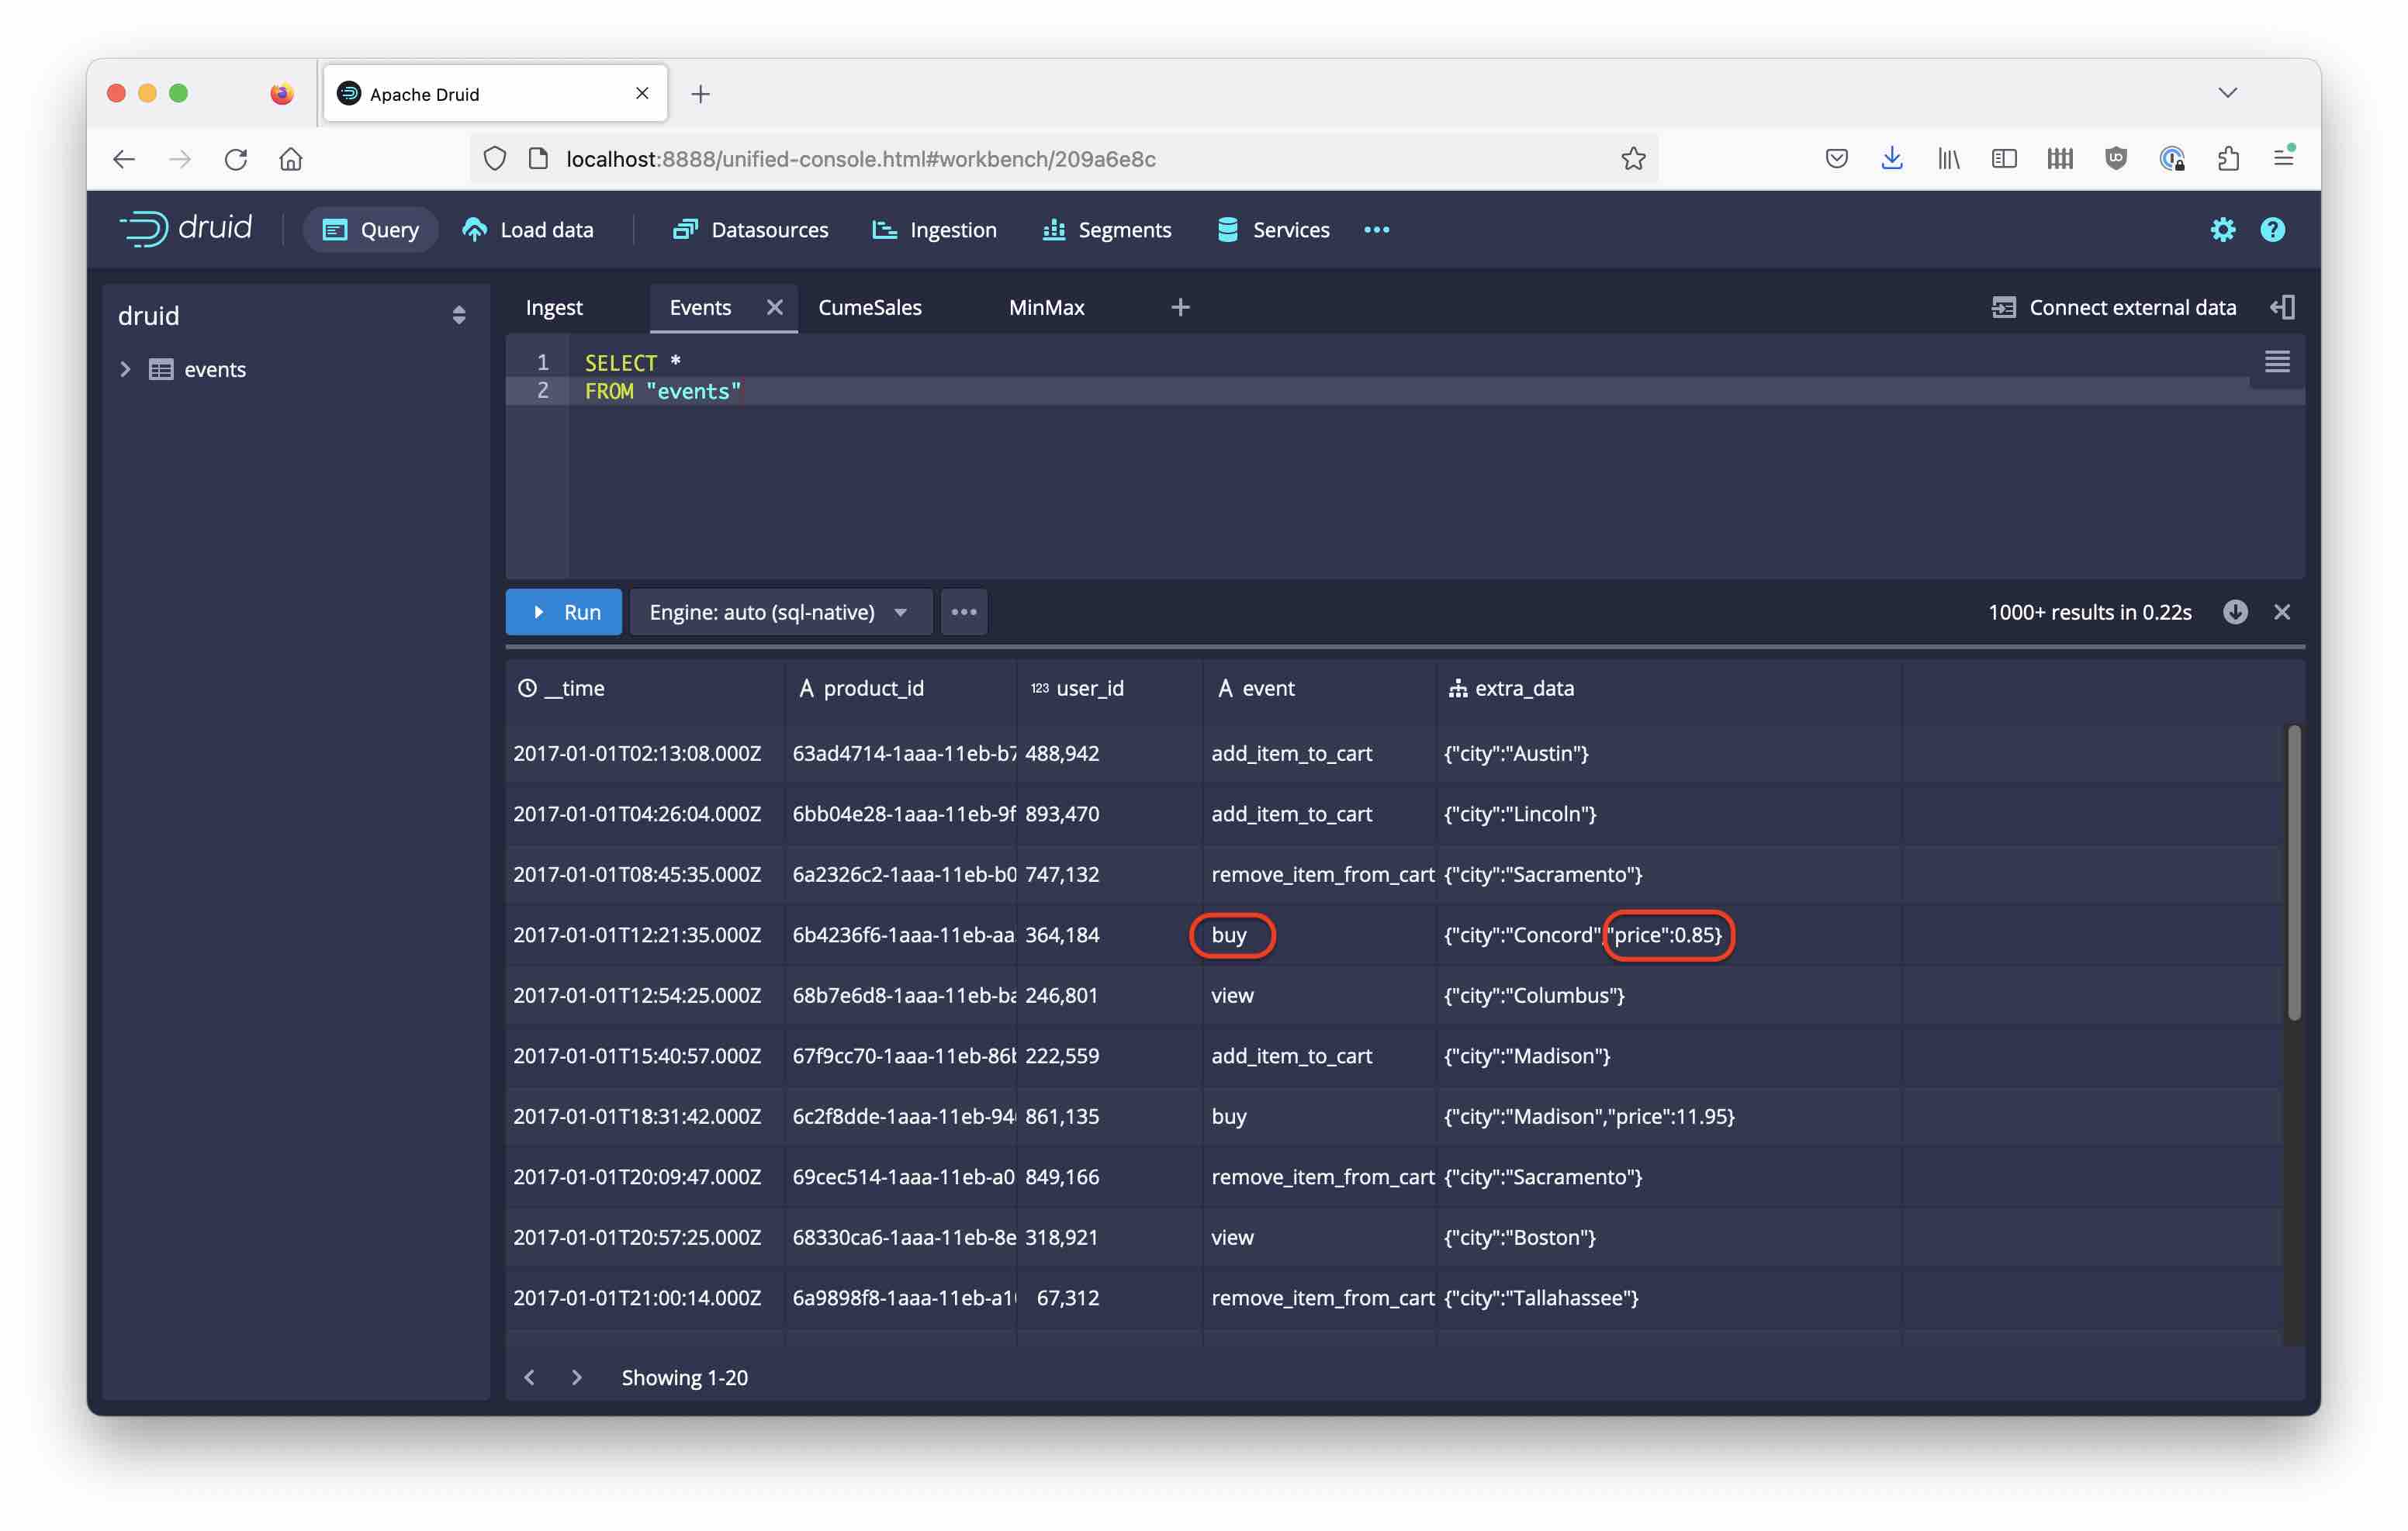The width and height of the screenshot is (2408, 1531).
Task: Select the Ingestion view
Action: click(934, 229)
